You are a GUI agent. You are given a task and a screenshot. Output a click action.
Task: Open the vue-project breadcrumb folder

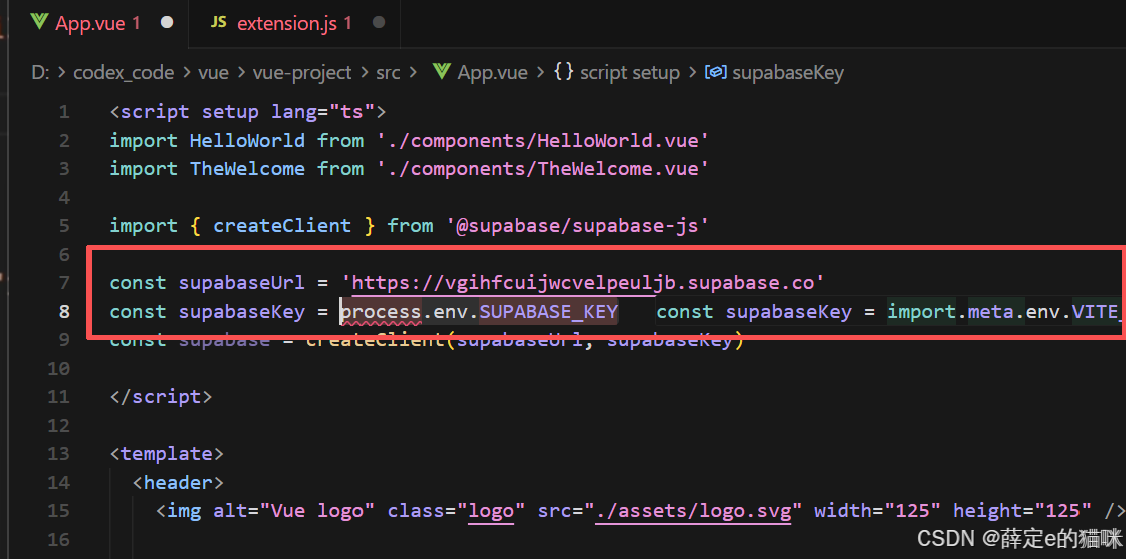(302, 73)
